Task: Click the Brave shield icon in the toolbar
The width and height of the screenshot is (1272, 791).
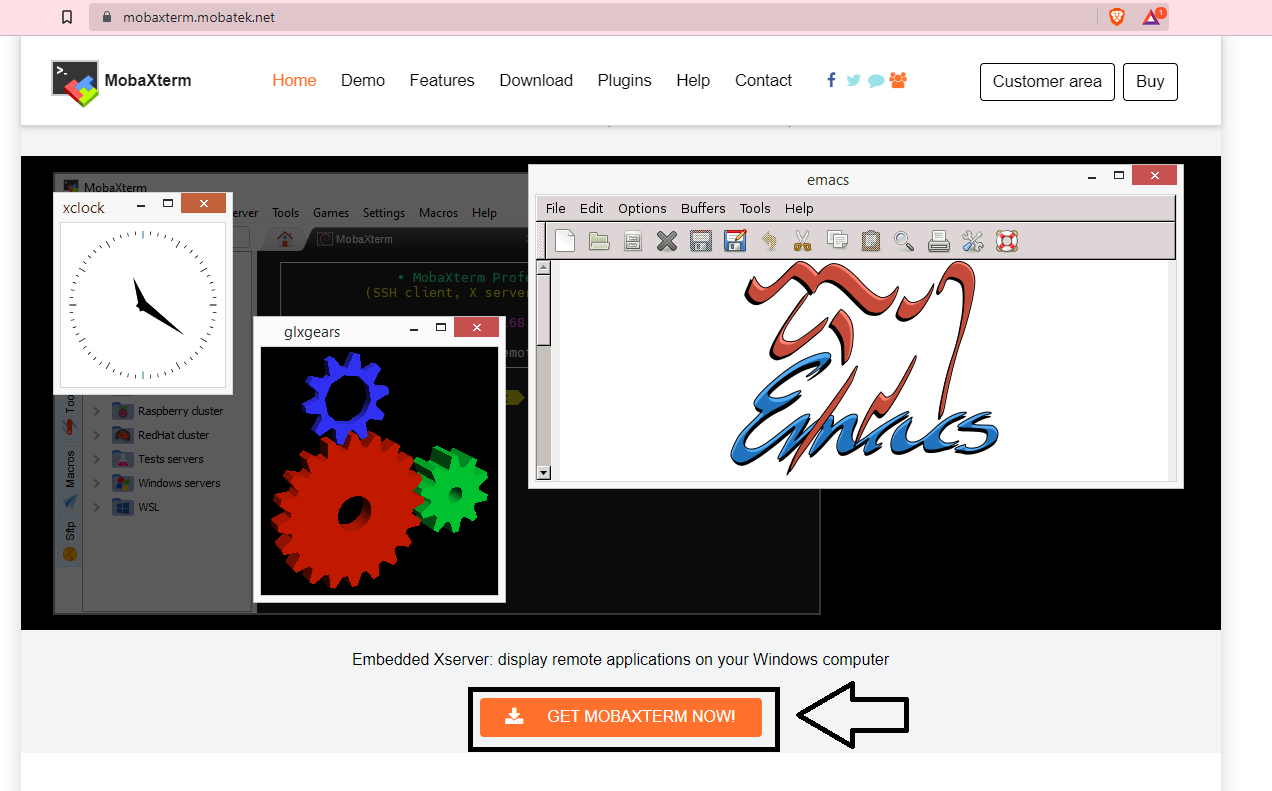Action: coord(1115,16)
